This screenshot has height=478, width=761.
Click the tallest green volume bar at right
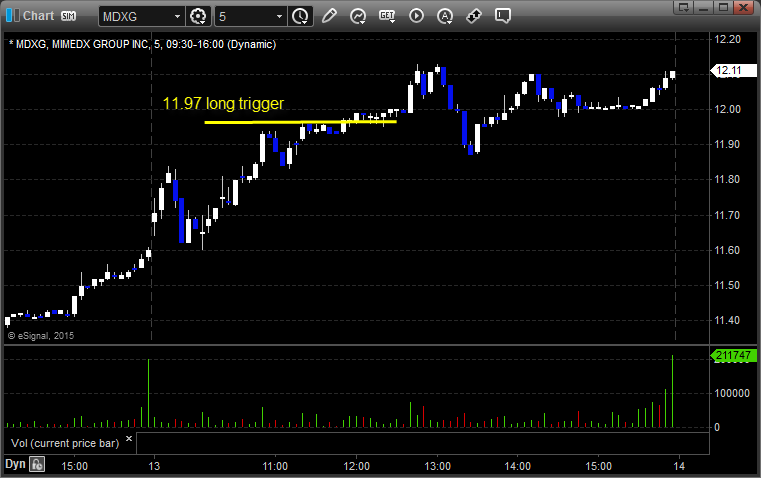(x=673, y=391)
